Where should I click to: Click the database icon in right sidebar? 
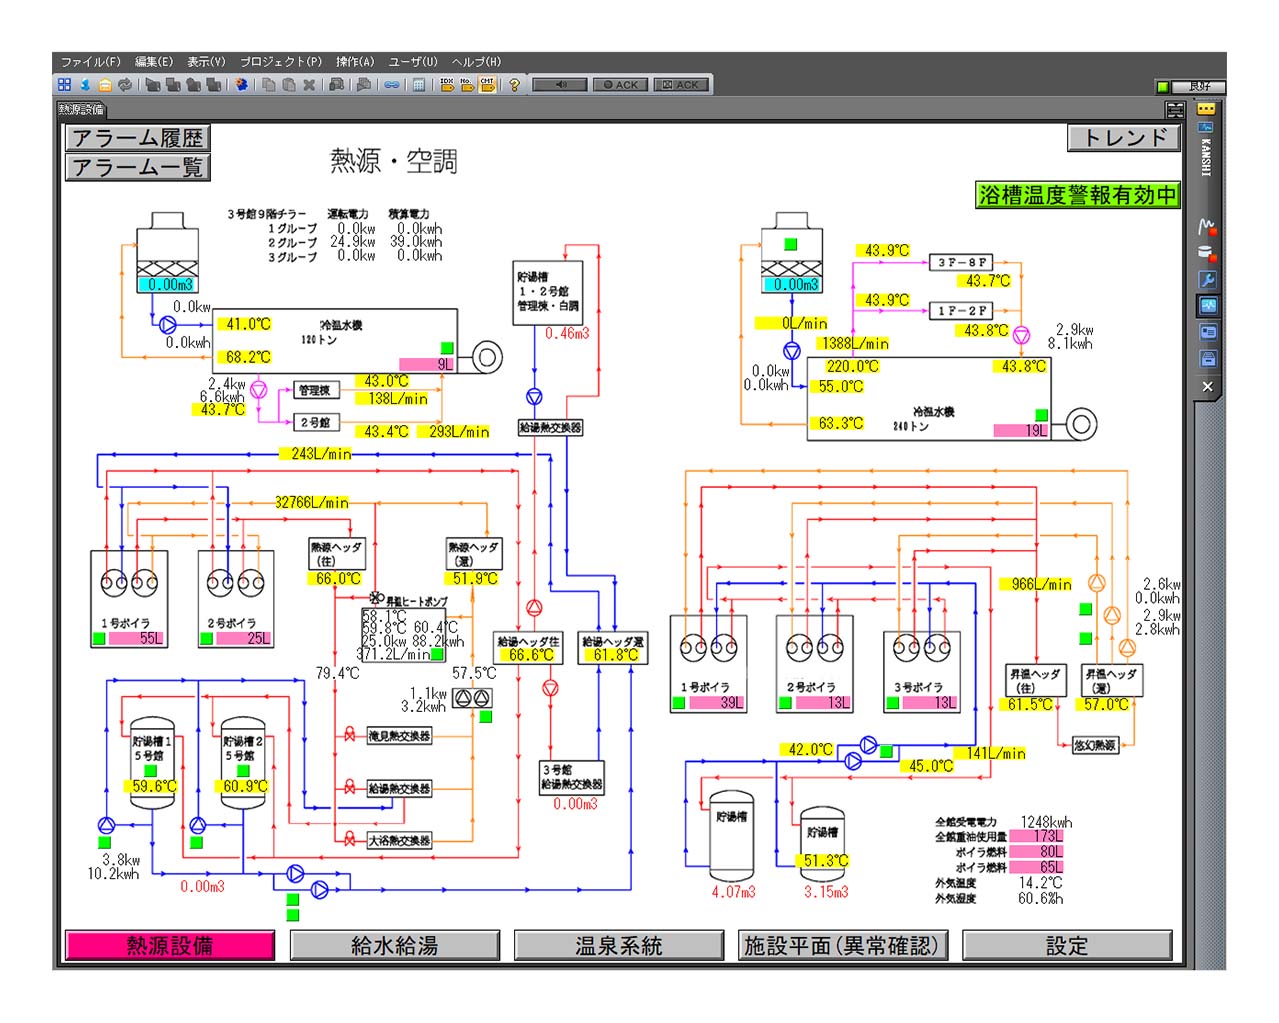pos(1207,253)
